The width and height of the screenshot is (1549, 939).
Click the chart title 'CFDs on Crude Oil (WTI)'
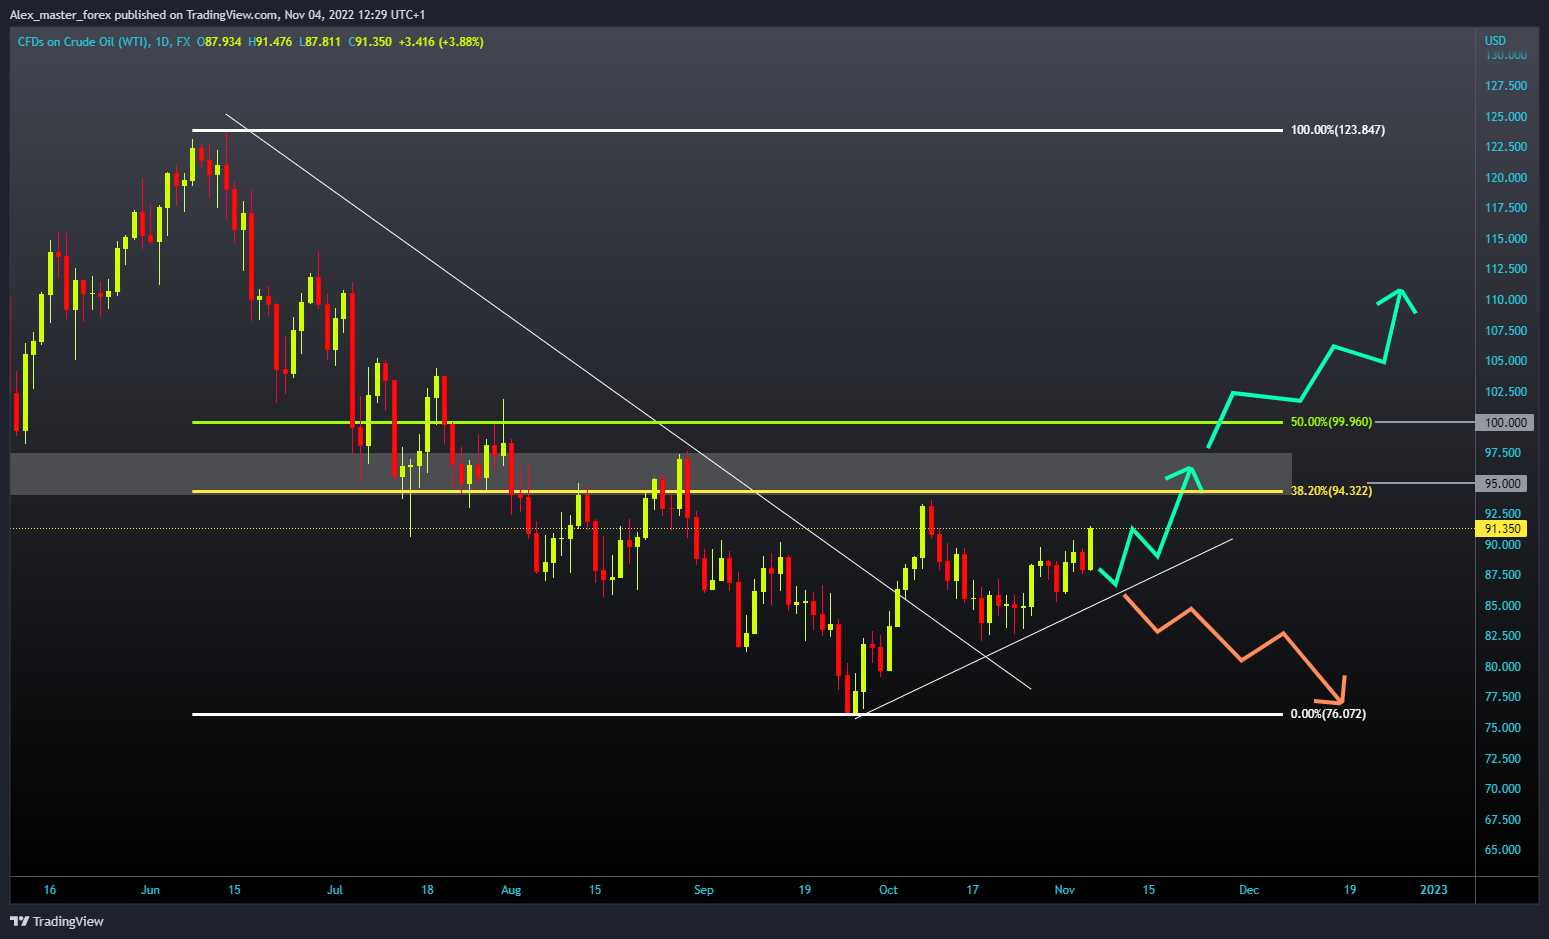[83, 42]
